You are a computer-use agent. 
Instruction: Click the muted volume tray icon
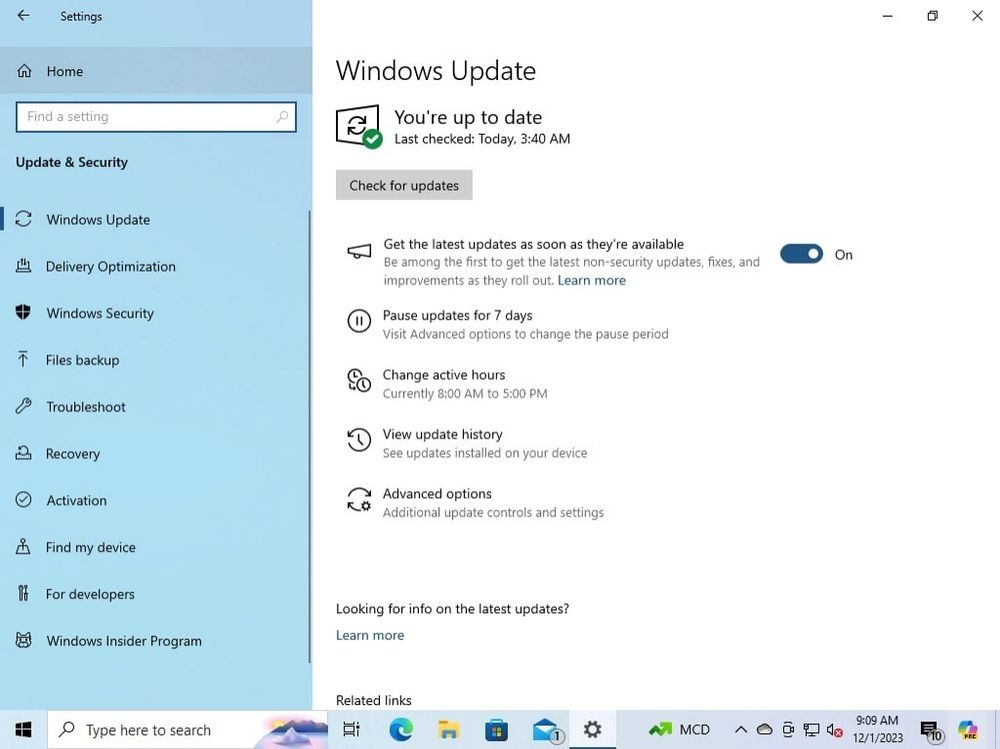[835, 729]
